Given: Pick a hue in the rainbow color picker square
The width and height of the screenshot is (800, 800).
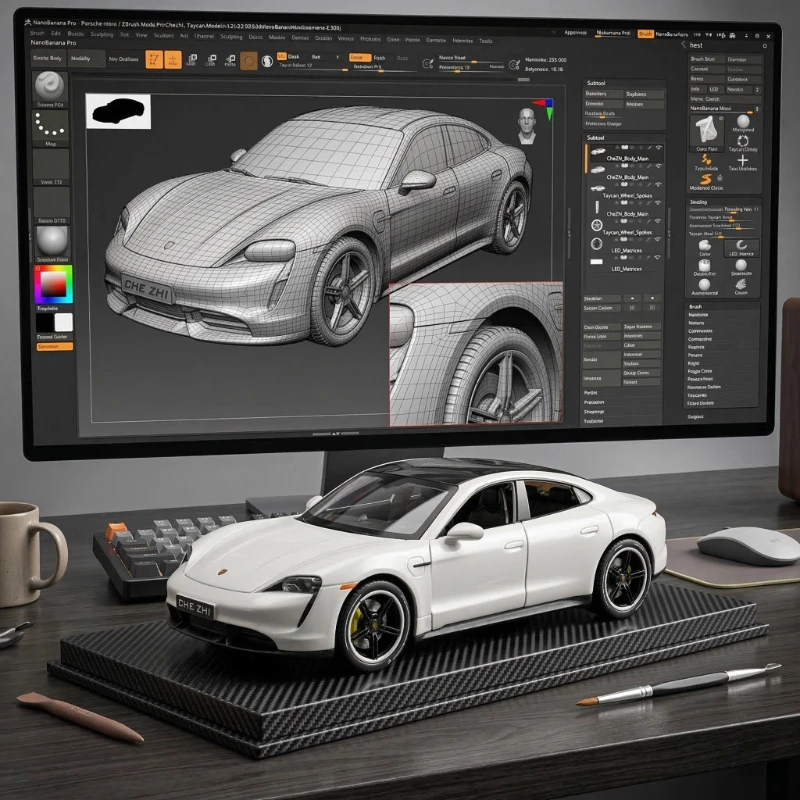Looking at the screenshot, I should (x=54, y=284).
